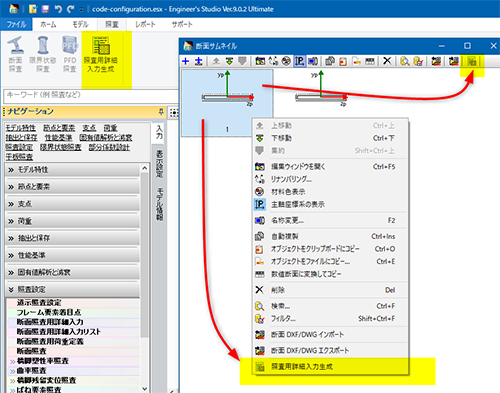Image resolution: width=500 pixels, height=393 pixels.
Task: Click the highlighted 照査用詳細入力生成 toolbar icon
Action: pyautogui.click(x=471, y=61)
